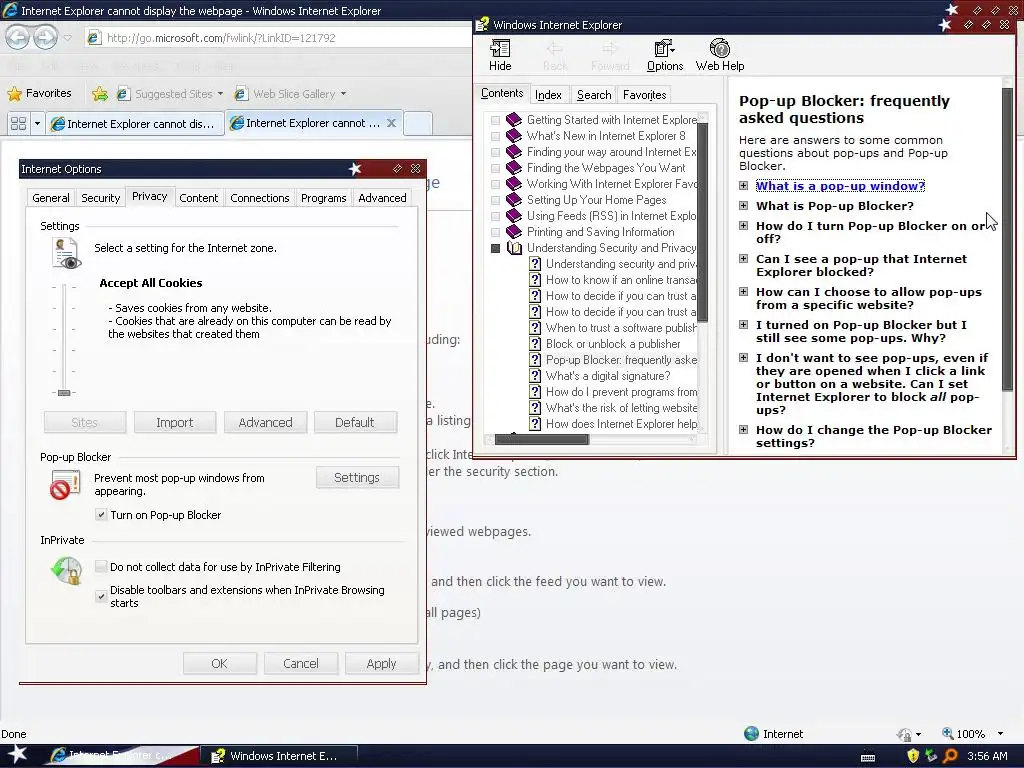This screenshot has height=768, width=1024.
Task: Click the security shield tray icon
Action: [913, 756]
